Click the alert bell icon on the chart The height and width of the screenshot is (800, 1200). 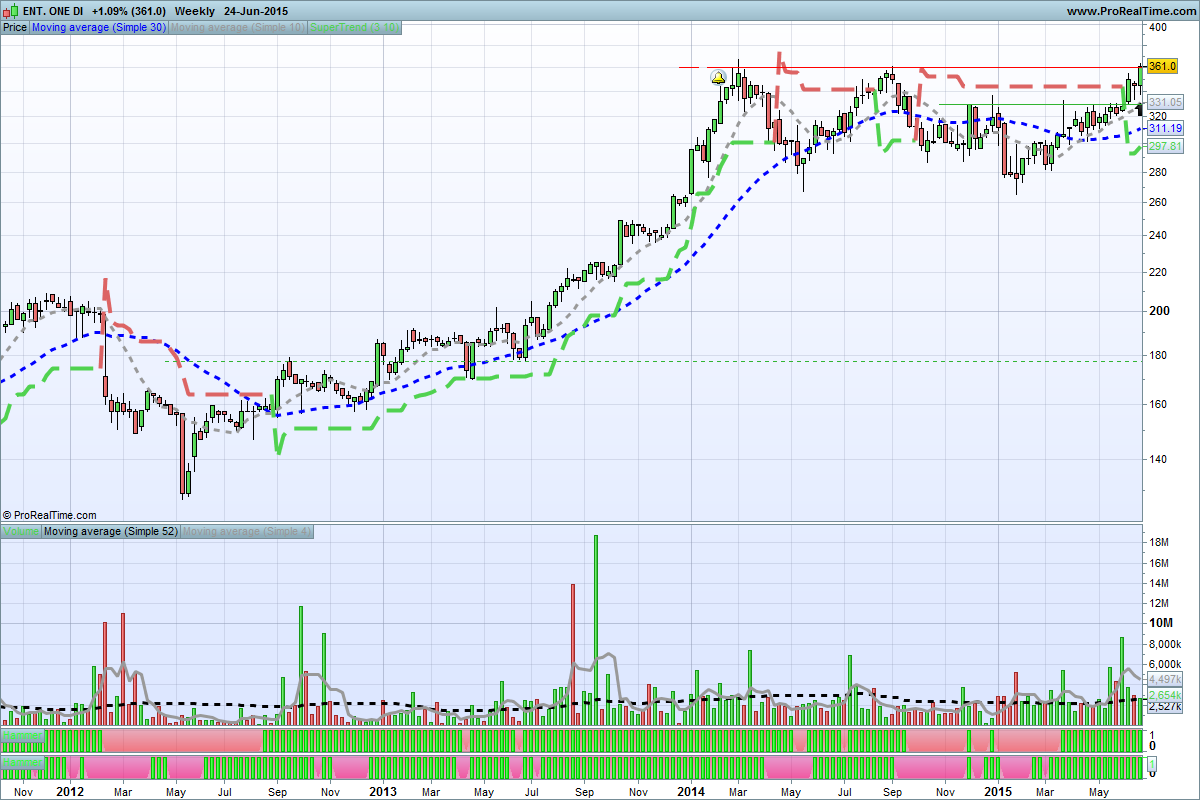tap(718, 78)
